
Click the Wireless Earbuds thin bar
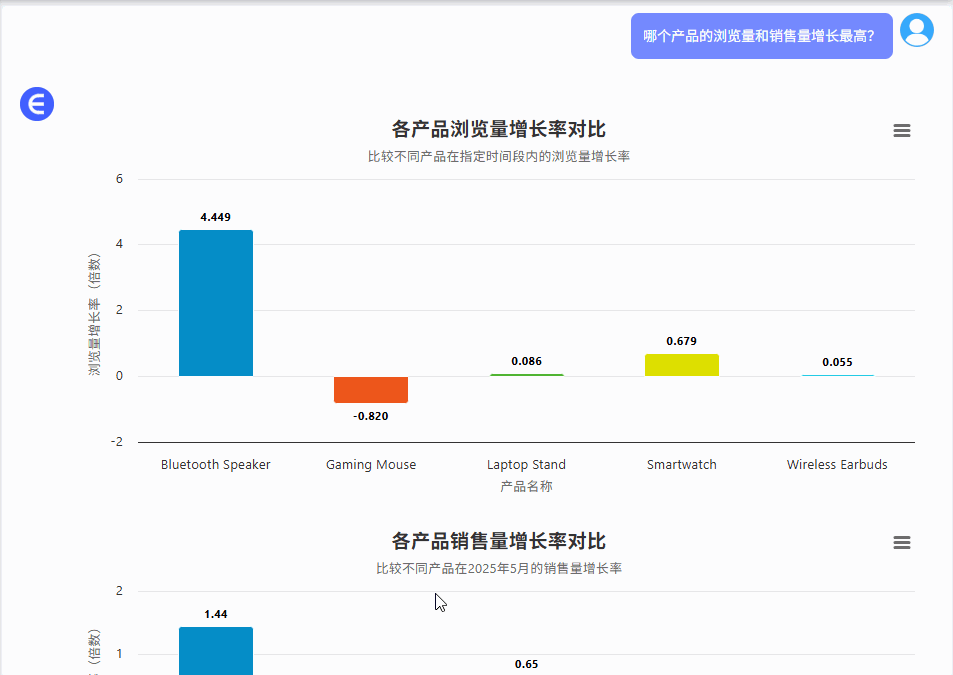pos(837,375)
